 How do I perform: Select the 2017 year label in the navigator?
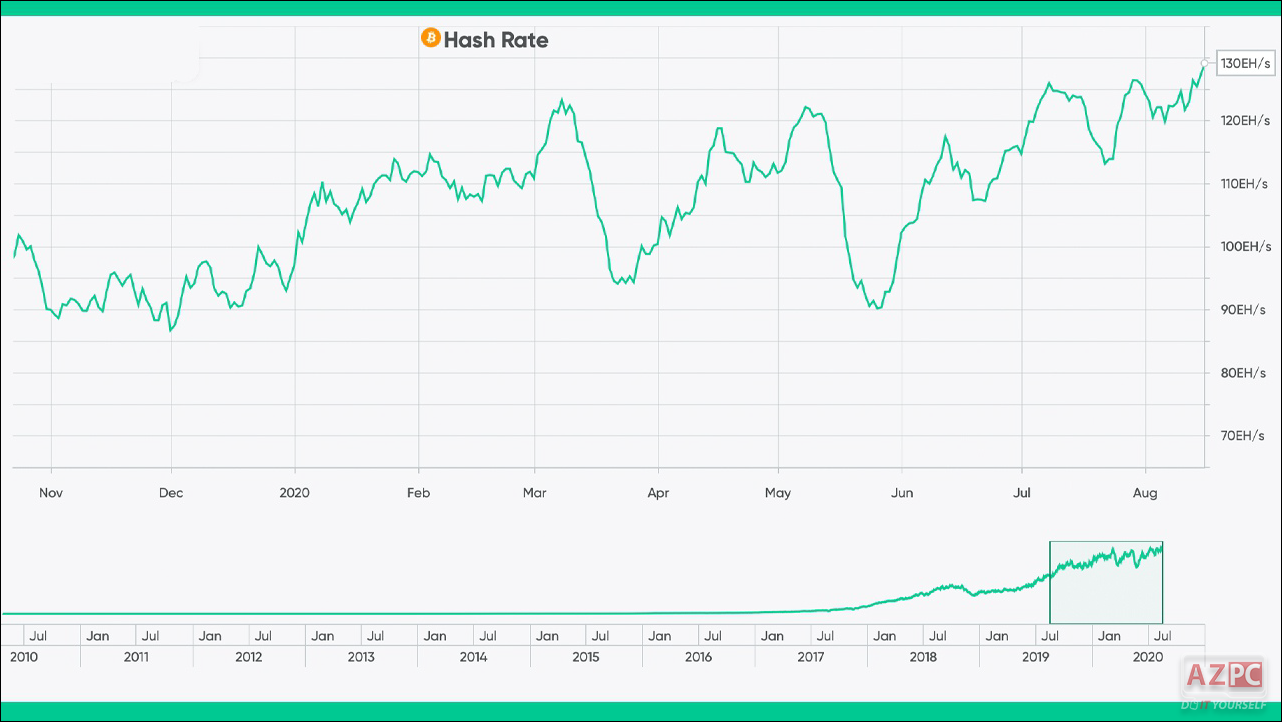[x=811, y=657]
